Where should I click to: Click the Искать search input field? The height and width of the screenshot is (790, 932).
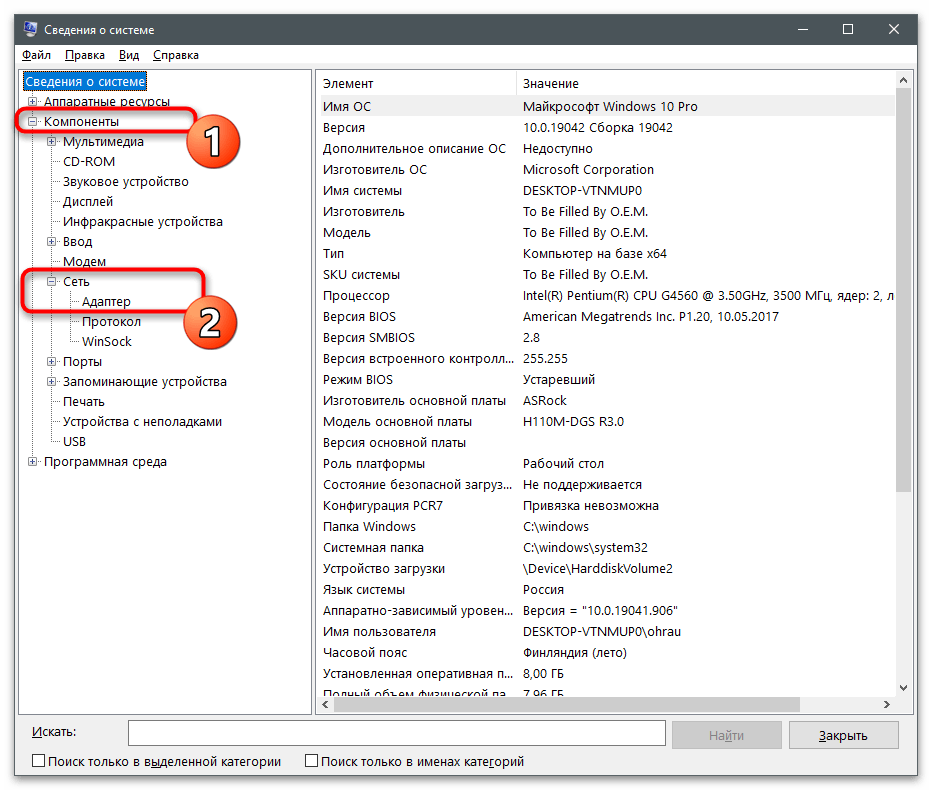[396, 734]
